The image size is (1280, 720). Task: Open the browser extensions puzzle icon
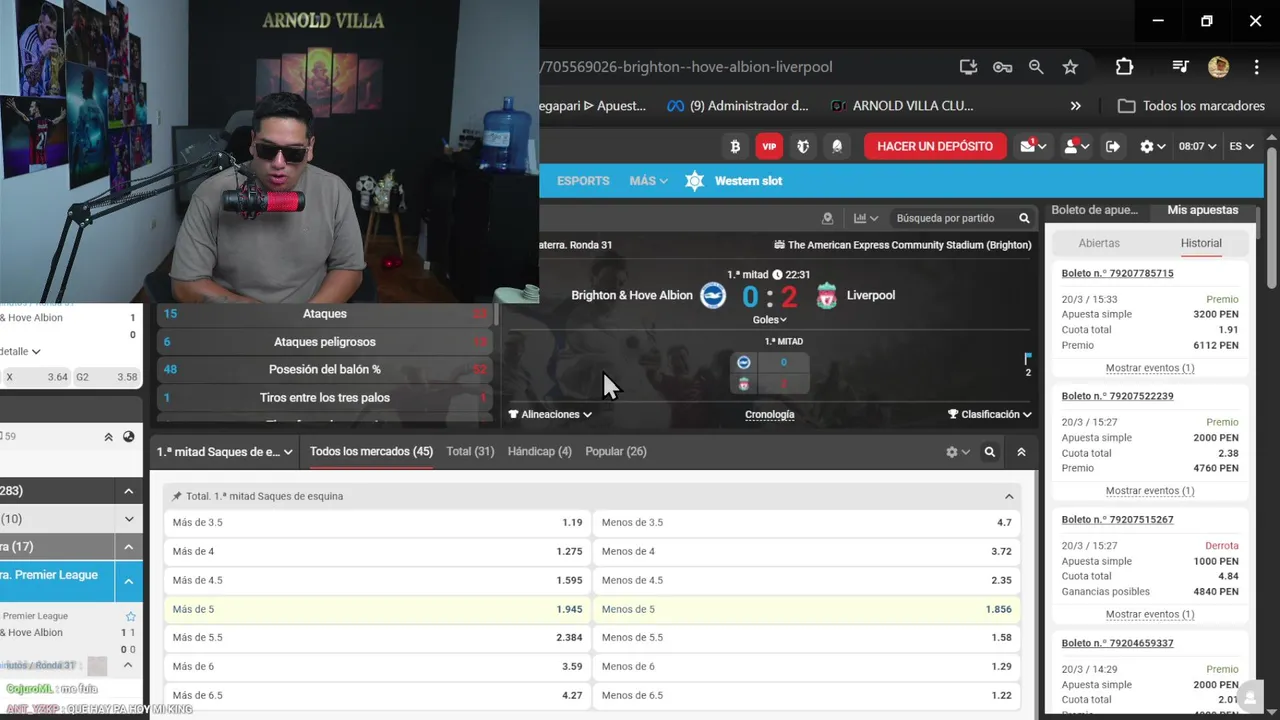(1124, 67)
